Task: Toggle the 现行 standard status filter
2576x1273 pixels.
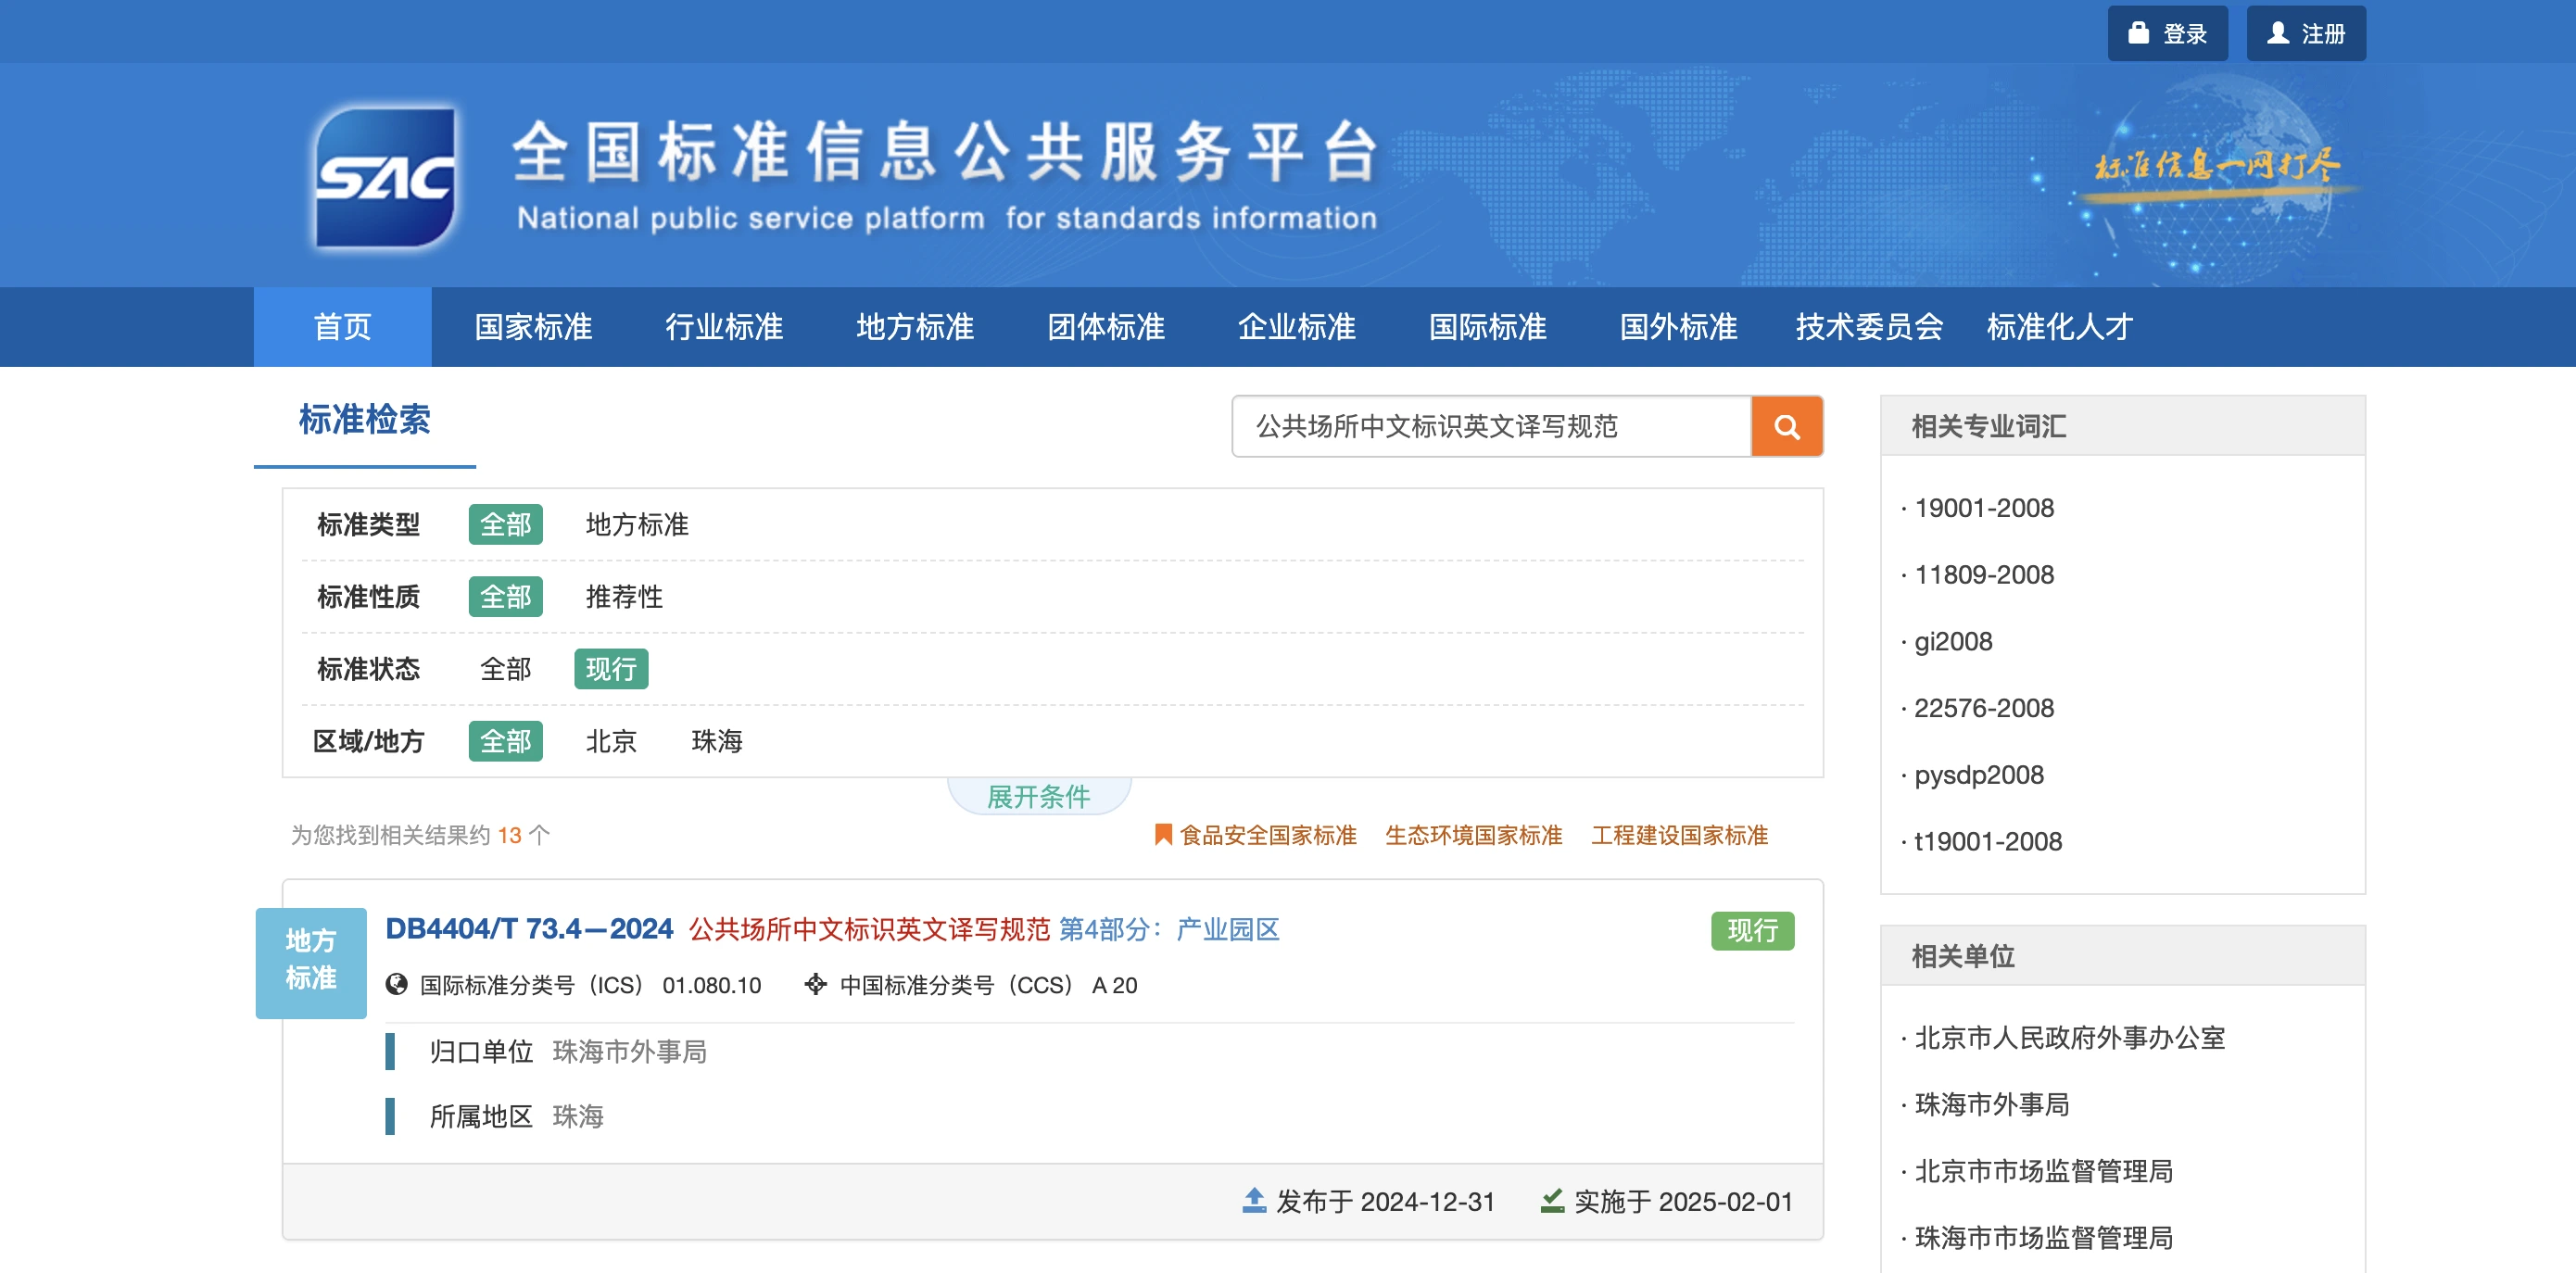Action: 611,669
